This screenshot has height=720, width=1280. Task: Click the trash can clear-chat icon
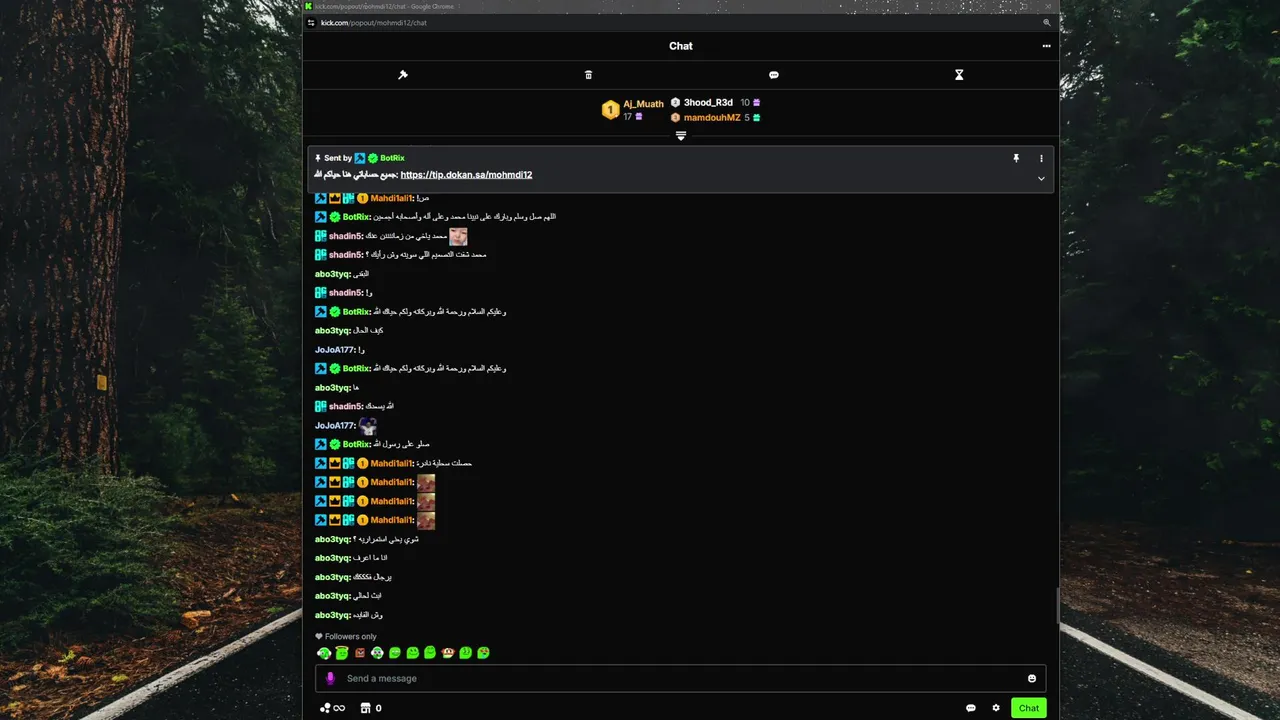(588, 75)
